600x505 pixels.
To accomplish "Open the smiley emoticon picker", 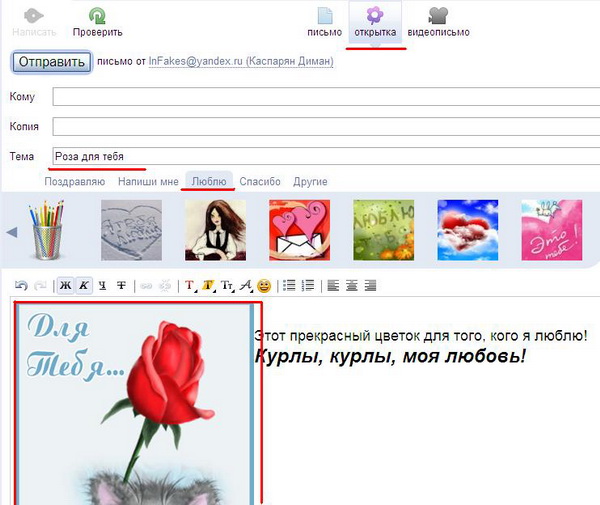I will click(x=264, y=286).
